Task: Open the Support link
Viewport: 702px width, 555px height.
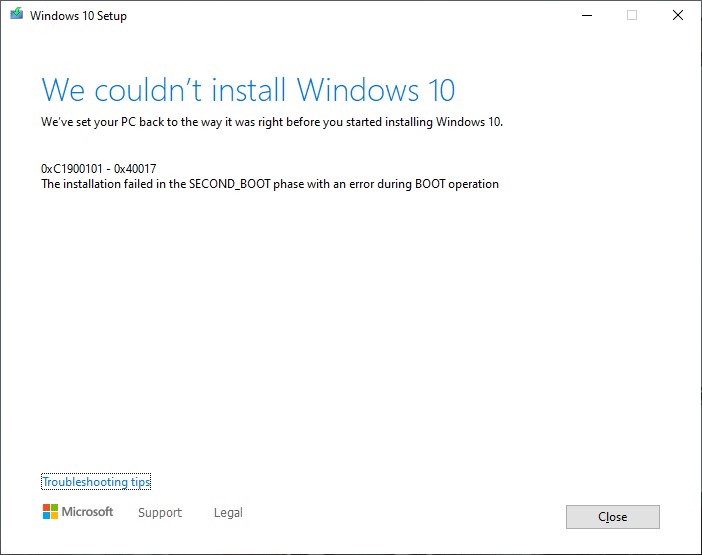Action: [160, 512]
